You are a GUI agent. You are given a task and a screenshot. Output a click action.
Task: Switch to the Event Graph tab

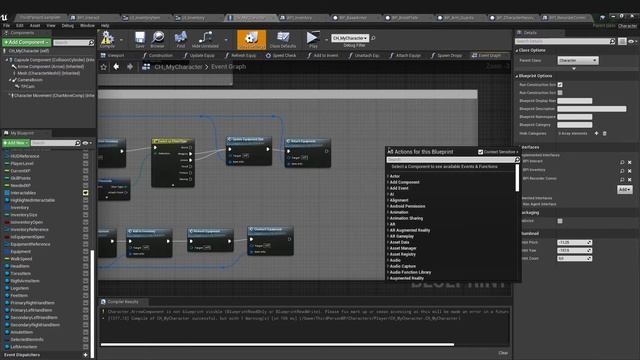pyautogui.click(x=487, y=55)
